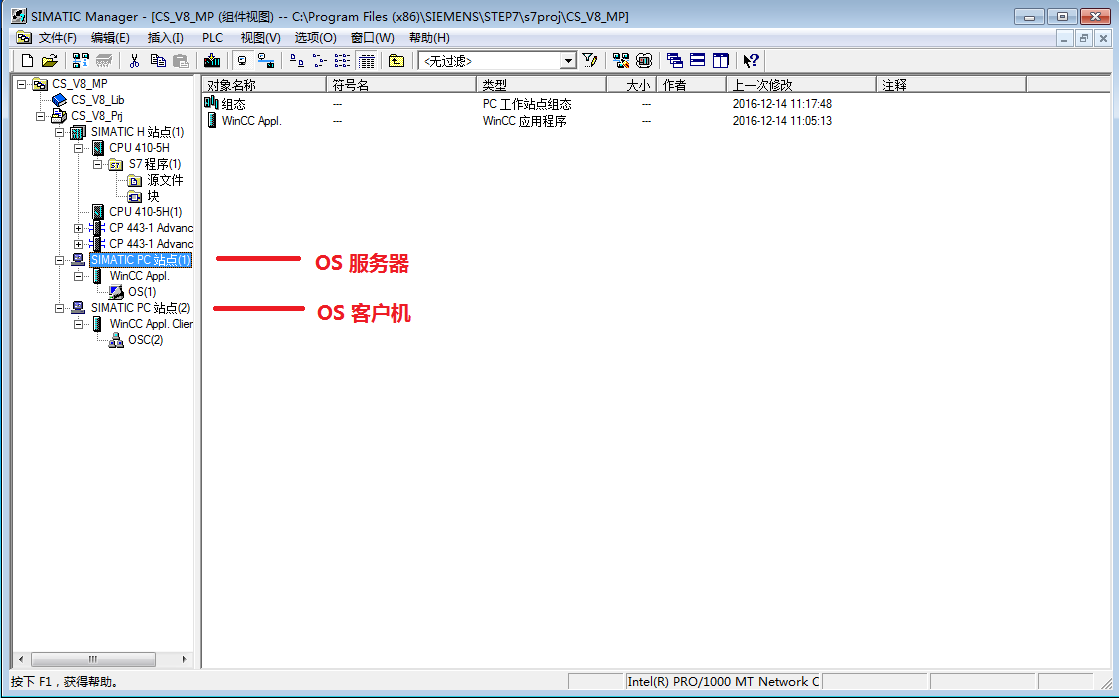The height and width of the screenshot is (698, 1119).
Task: Collapse the CS_V8_Prj project node
Action: (x=41, y=116)
